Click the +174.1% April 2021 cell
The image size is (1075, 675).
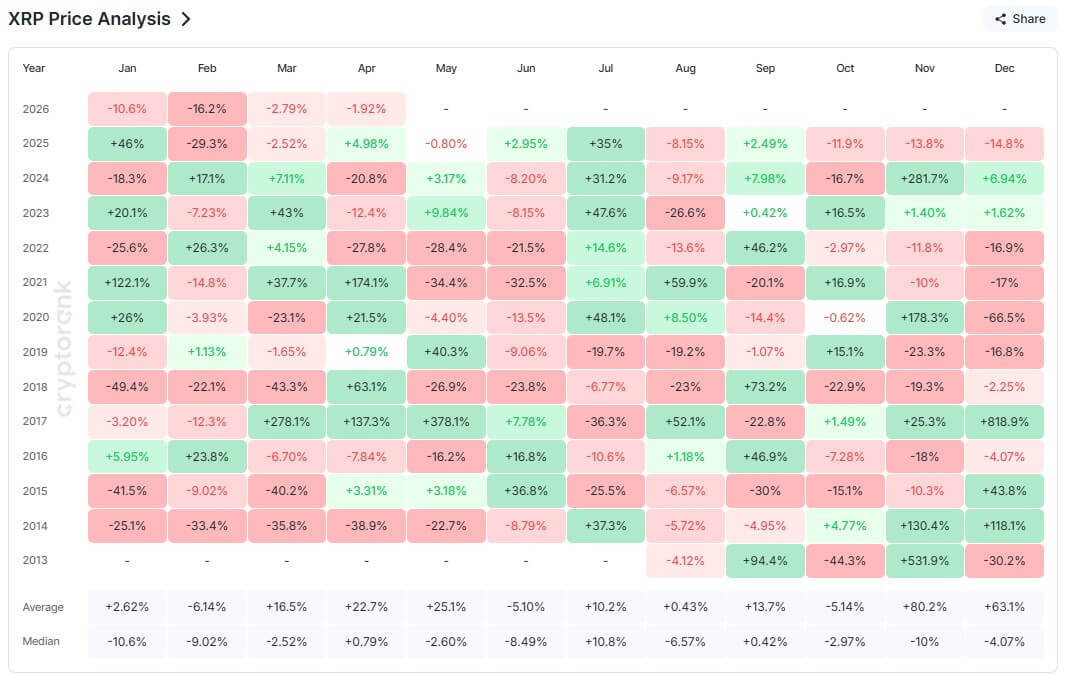366,282
